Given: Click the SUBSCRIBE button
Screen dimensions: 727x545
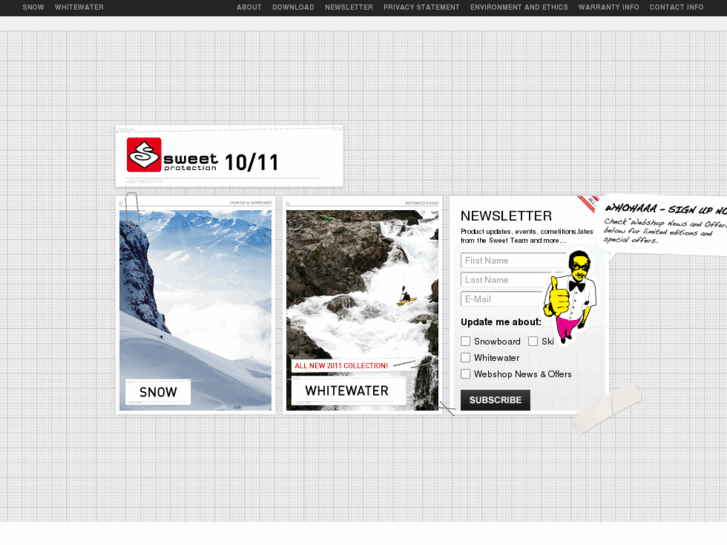Looking at the screenshot, I should click(495, 400).
